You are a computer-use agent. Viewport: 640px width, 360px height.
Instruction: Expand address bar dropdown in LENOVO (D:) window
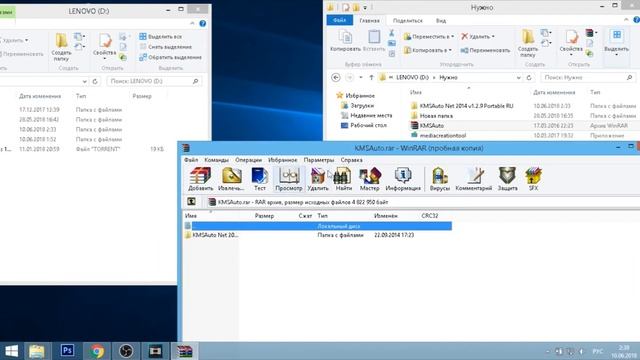point(84,81)
